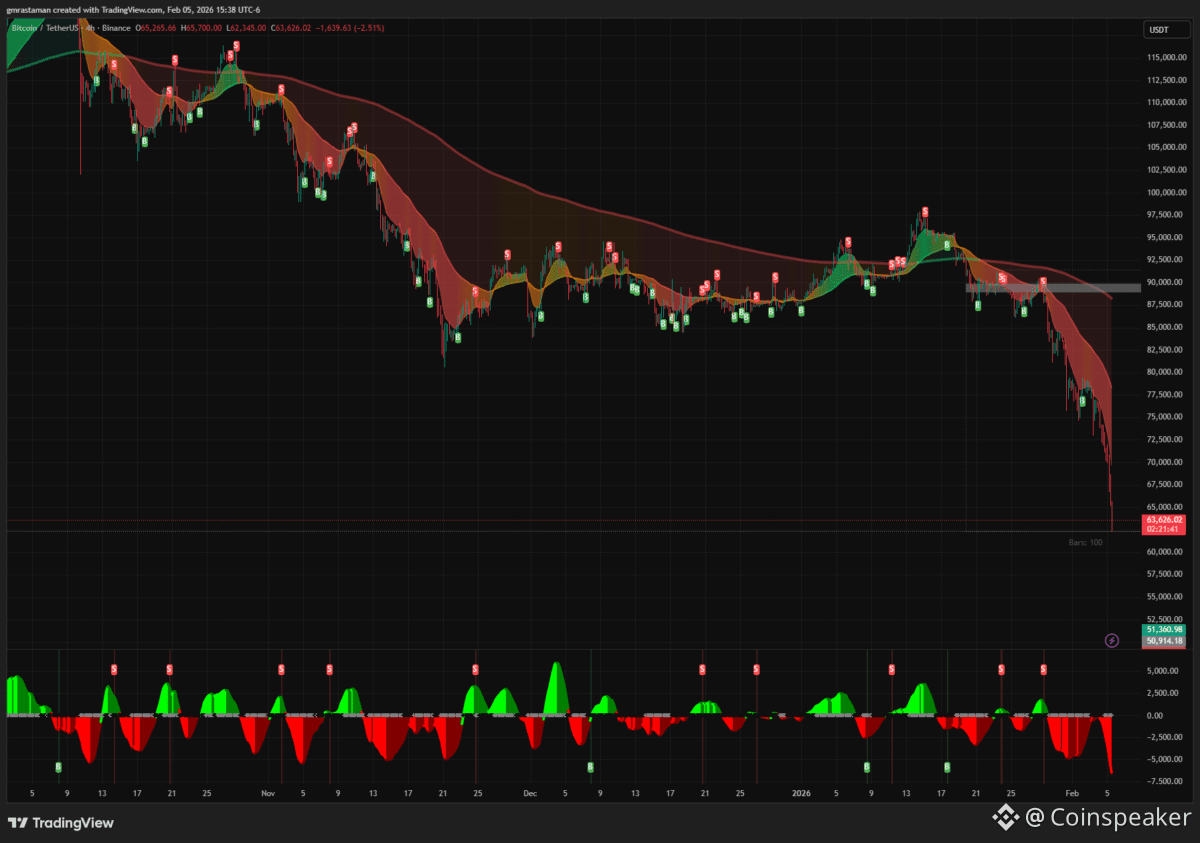Click the gray 50,914.18 price label
This screenshot has width=1200, height=843.
pyautogui.click(x=1165, y=641)
